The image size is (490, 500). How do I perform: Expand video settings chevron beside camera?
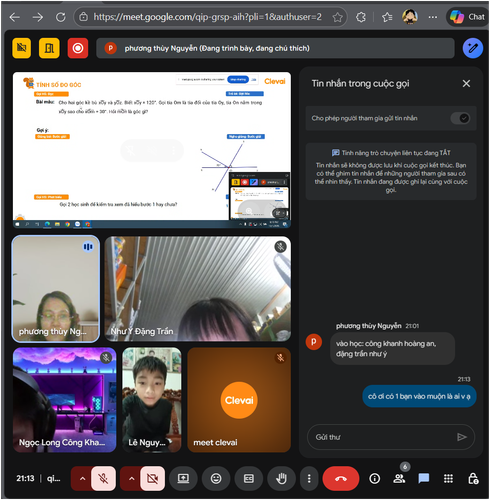click(131, 479)
